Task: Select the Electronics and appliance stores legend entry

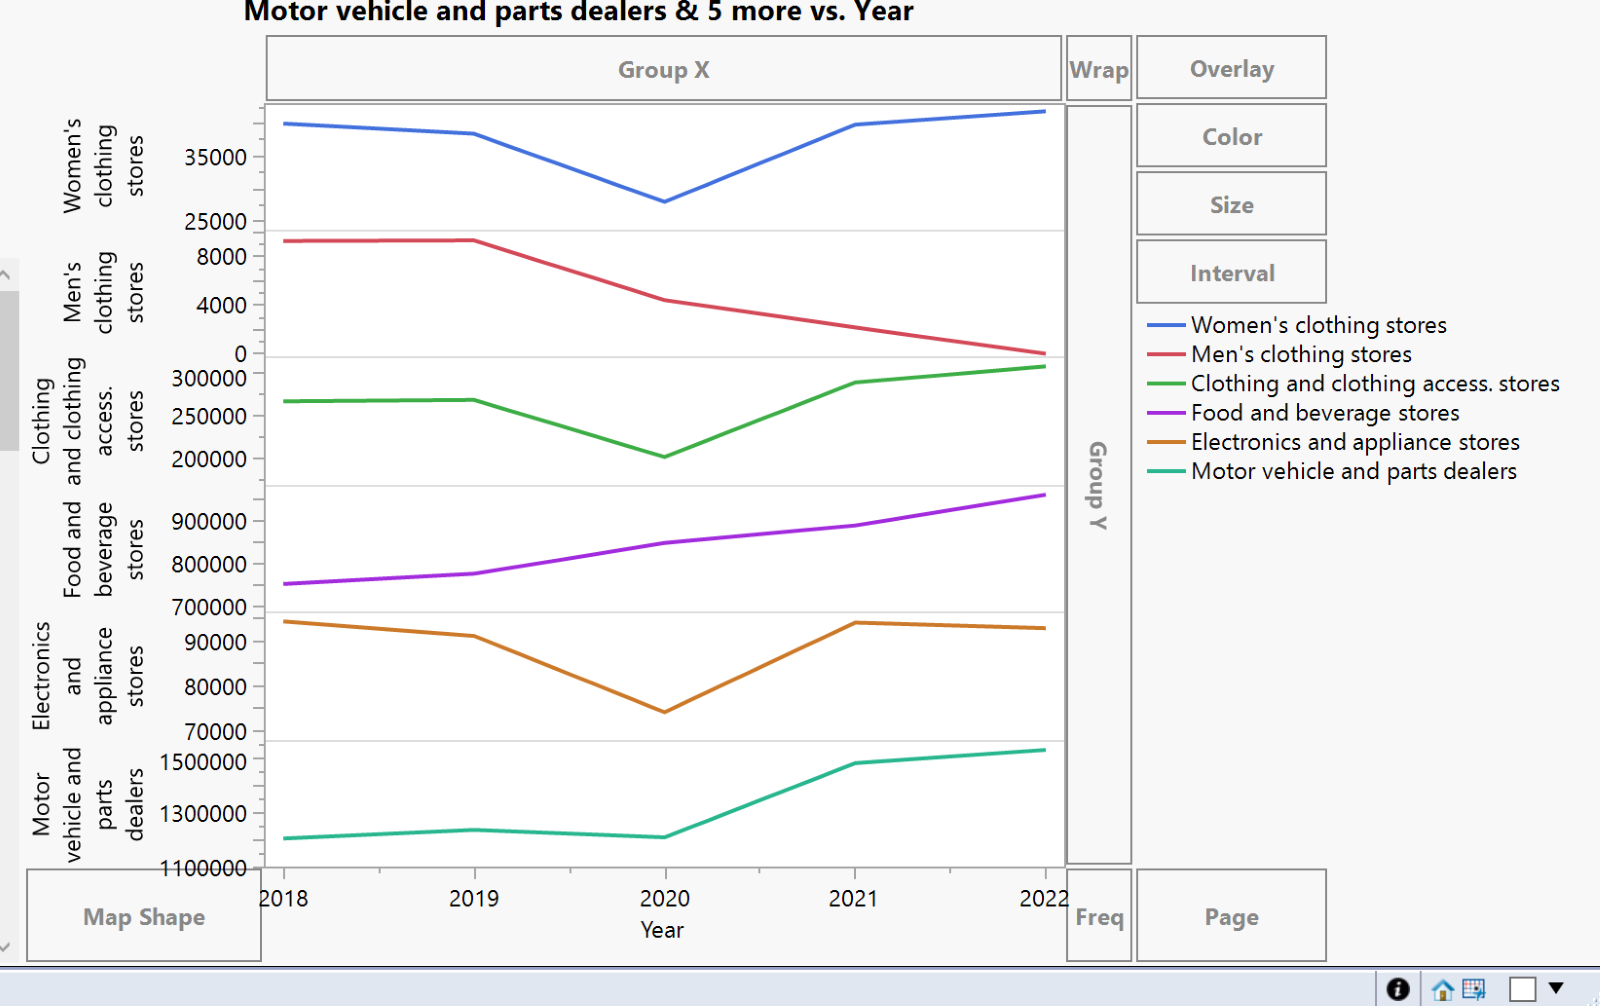Action: [1333, 441]
